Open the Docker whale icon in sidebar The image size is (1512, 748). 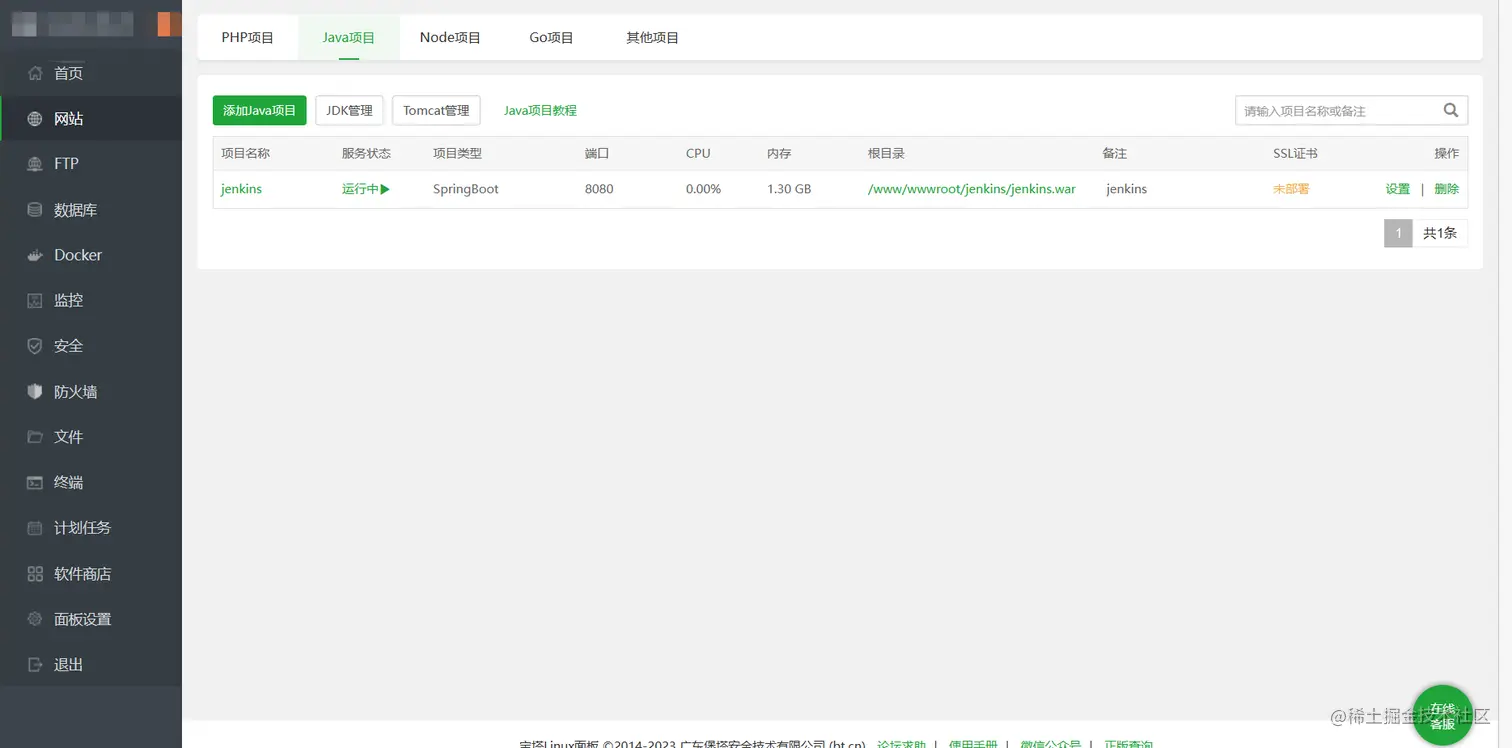pyautogui.click(x=35, y=255)
